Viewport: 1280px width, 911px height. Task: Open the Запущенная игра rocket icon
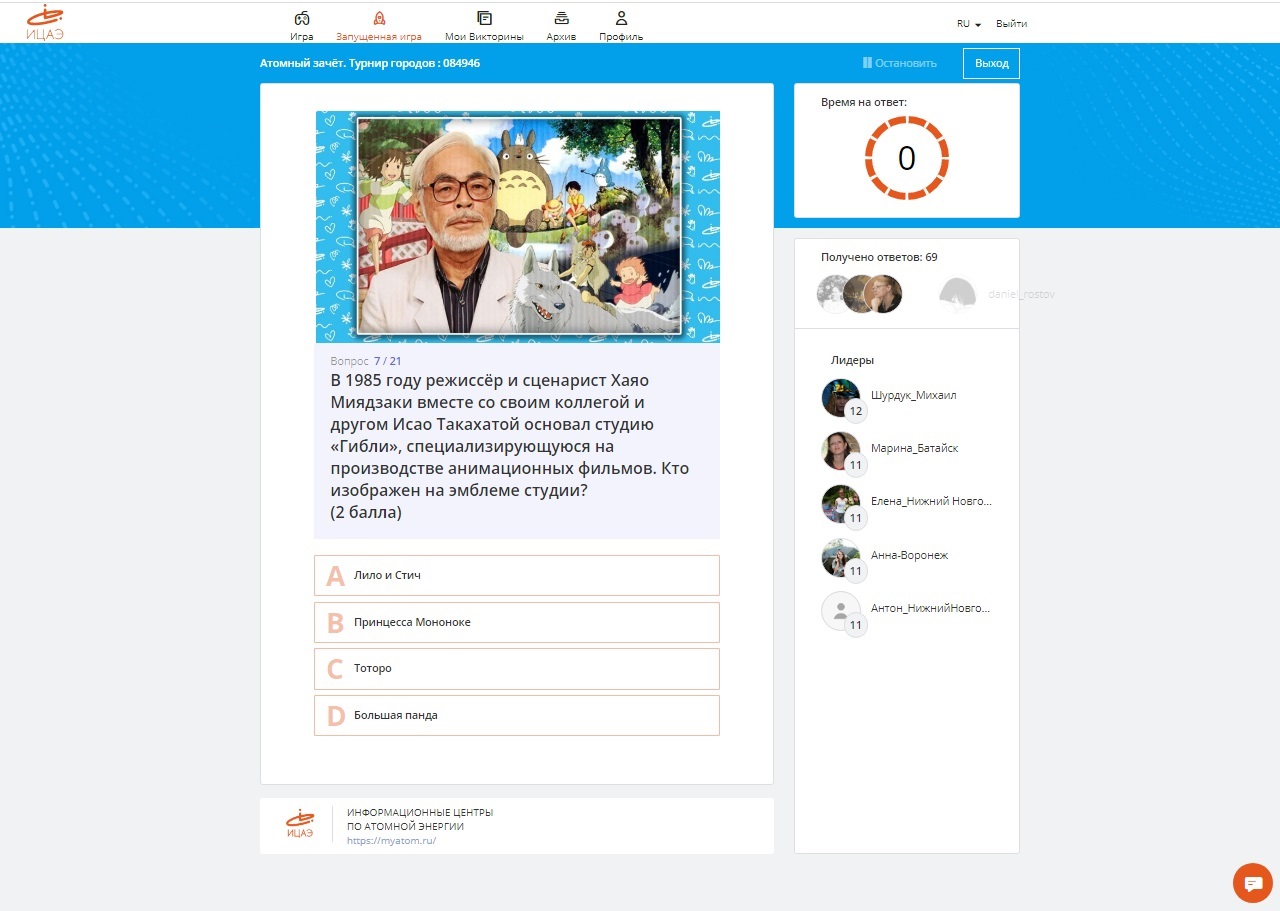[379, 18]
